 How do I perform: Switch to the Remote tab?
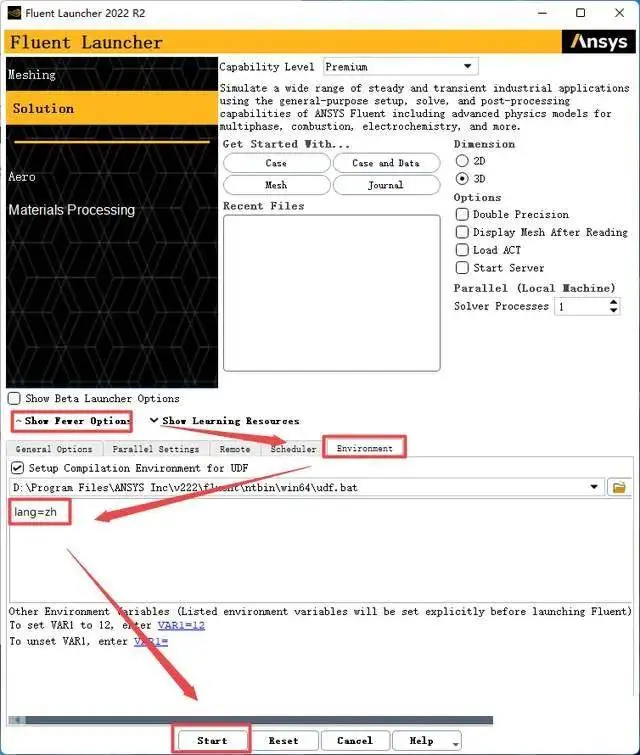pos(235,449)
